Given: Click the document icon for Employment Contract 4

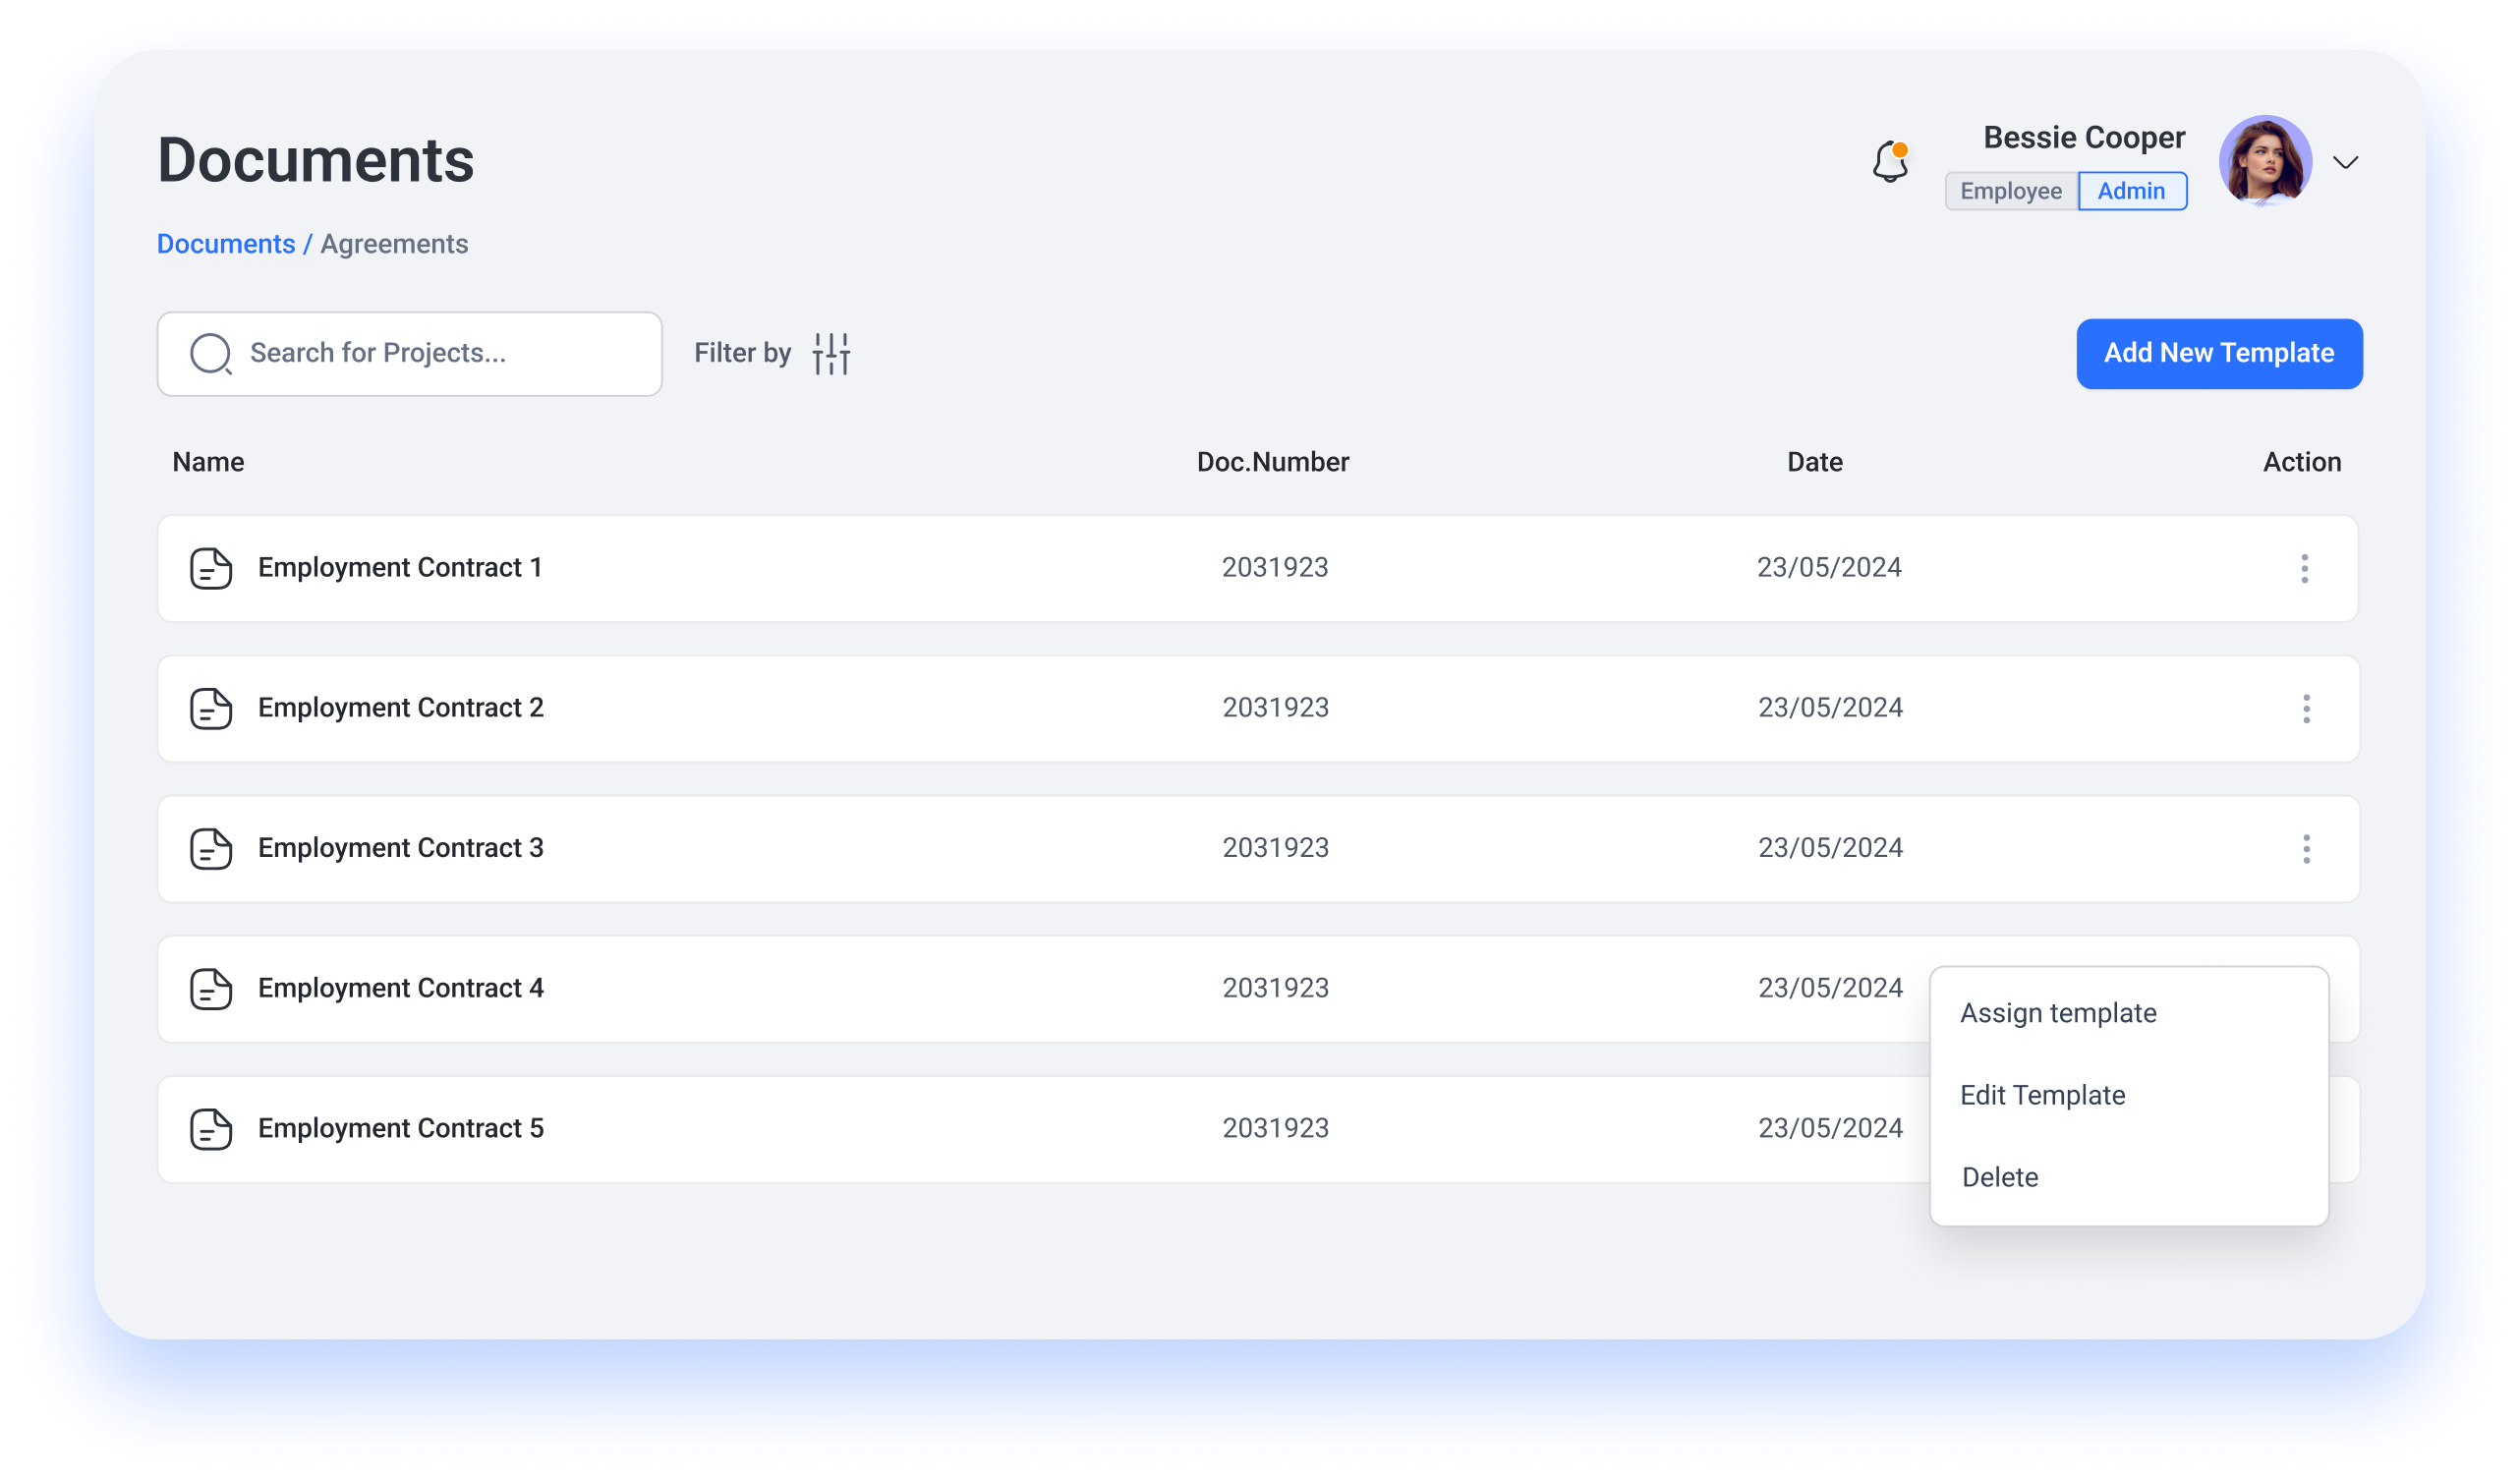Looking at the screenshot, I should [211, 988].
